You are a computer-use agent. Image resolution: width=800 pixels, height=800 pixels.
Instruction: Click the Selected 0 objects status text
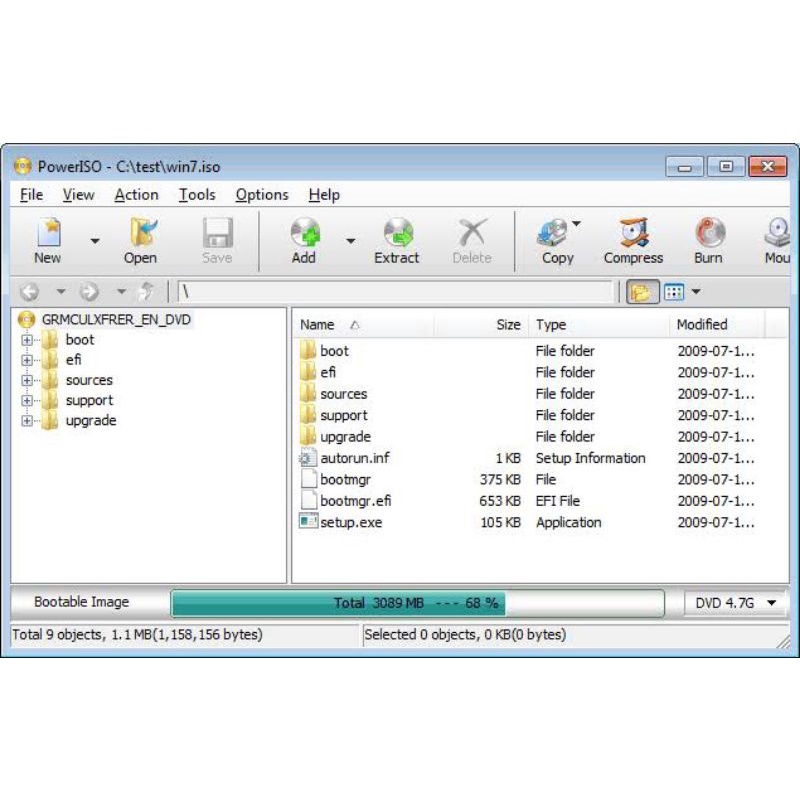pyautogui.click(x=465, y=635)
